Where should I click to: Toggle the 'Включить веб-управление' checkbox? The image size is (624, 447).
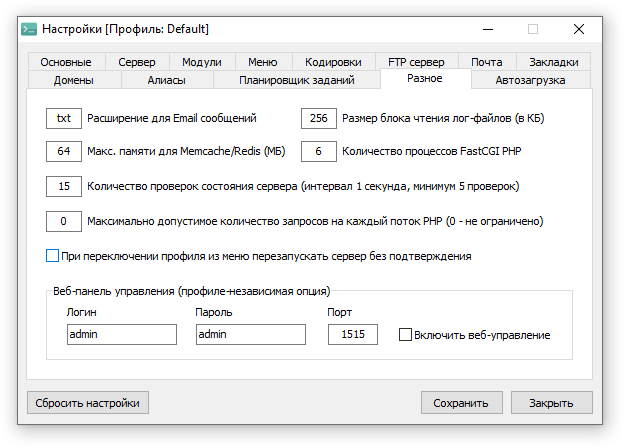(405, 335)
